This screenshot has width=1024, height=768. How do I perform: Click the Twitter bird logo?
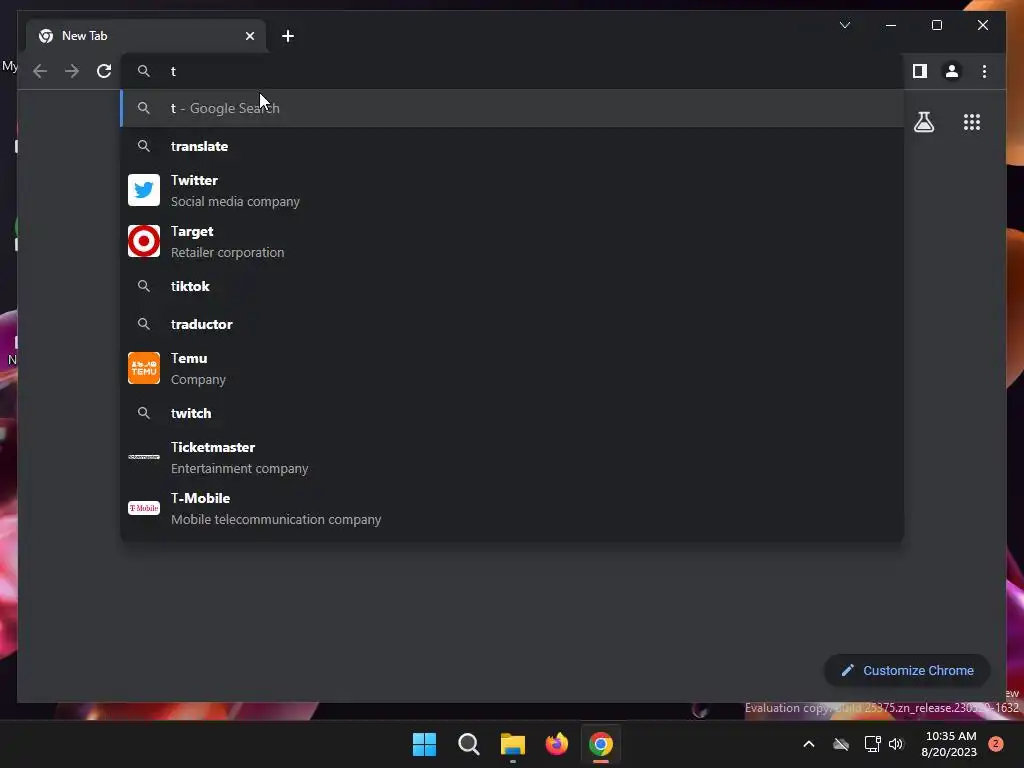tap(144, 190)
